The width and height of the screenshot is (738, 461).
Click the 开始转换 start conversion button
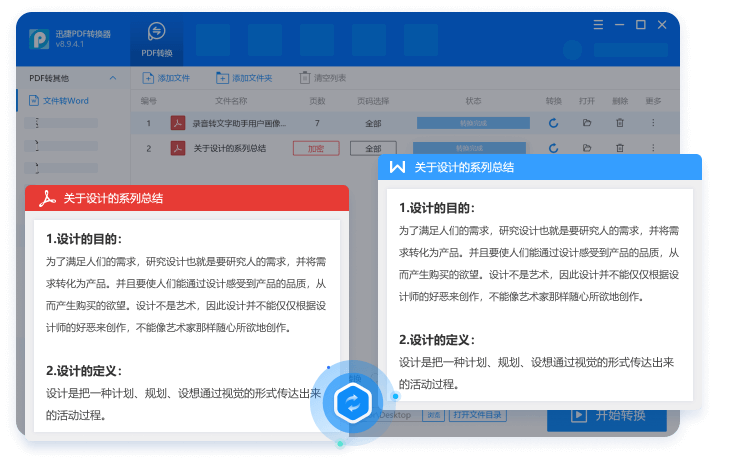click(607, 415)
